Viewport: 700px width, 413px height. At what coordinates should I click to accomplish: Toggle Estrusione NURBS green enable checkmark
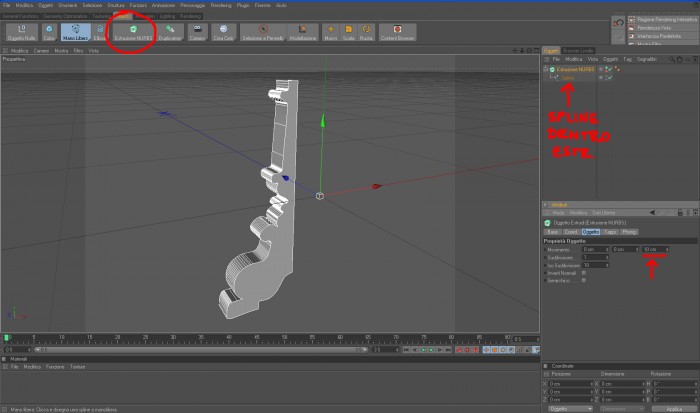[609, 69]
